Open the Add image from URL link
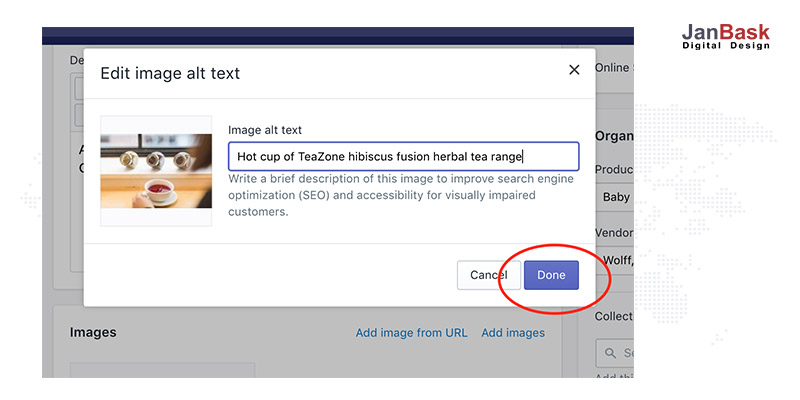The image size is (800, 400). click(411, 332)
